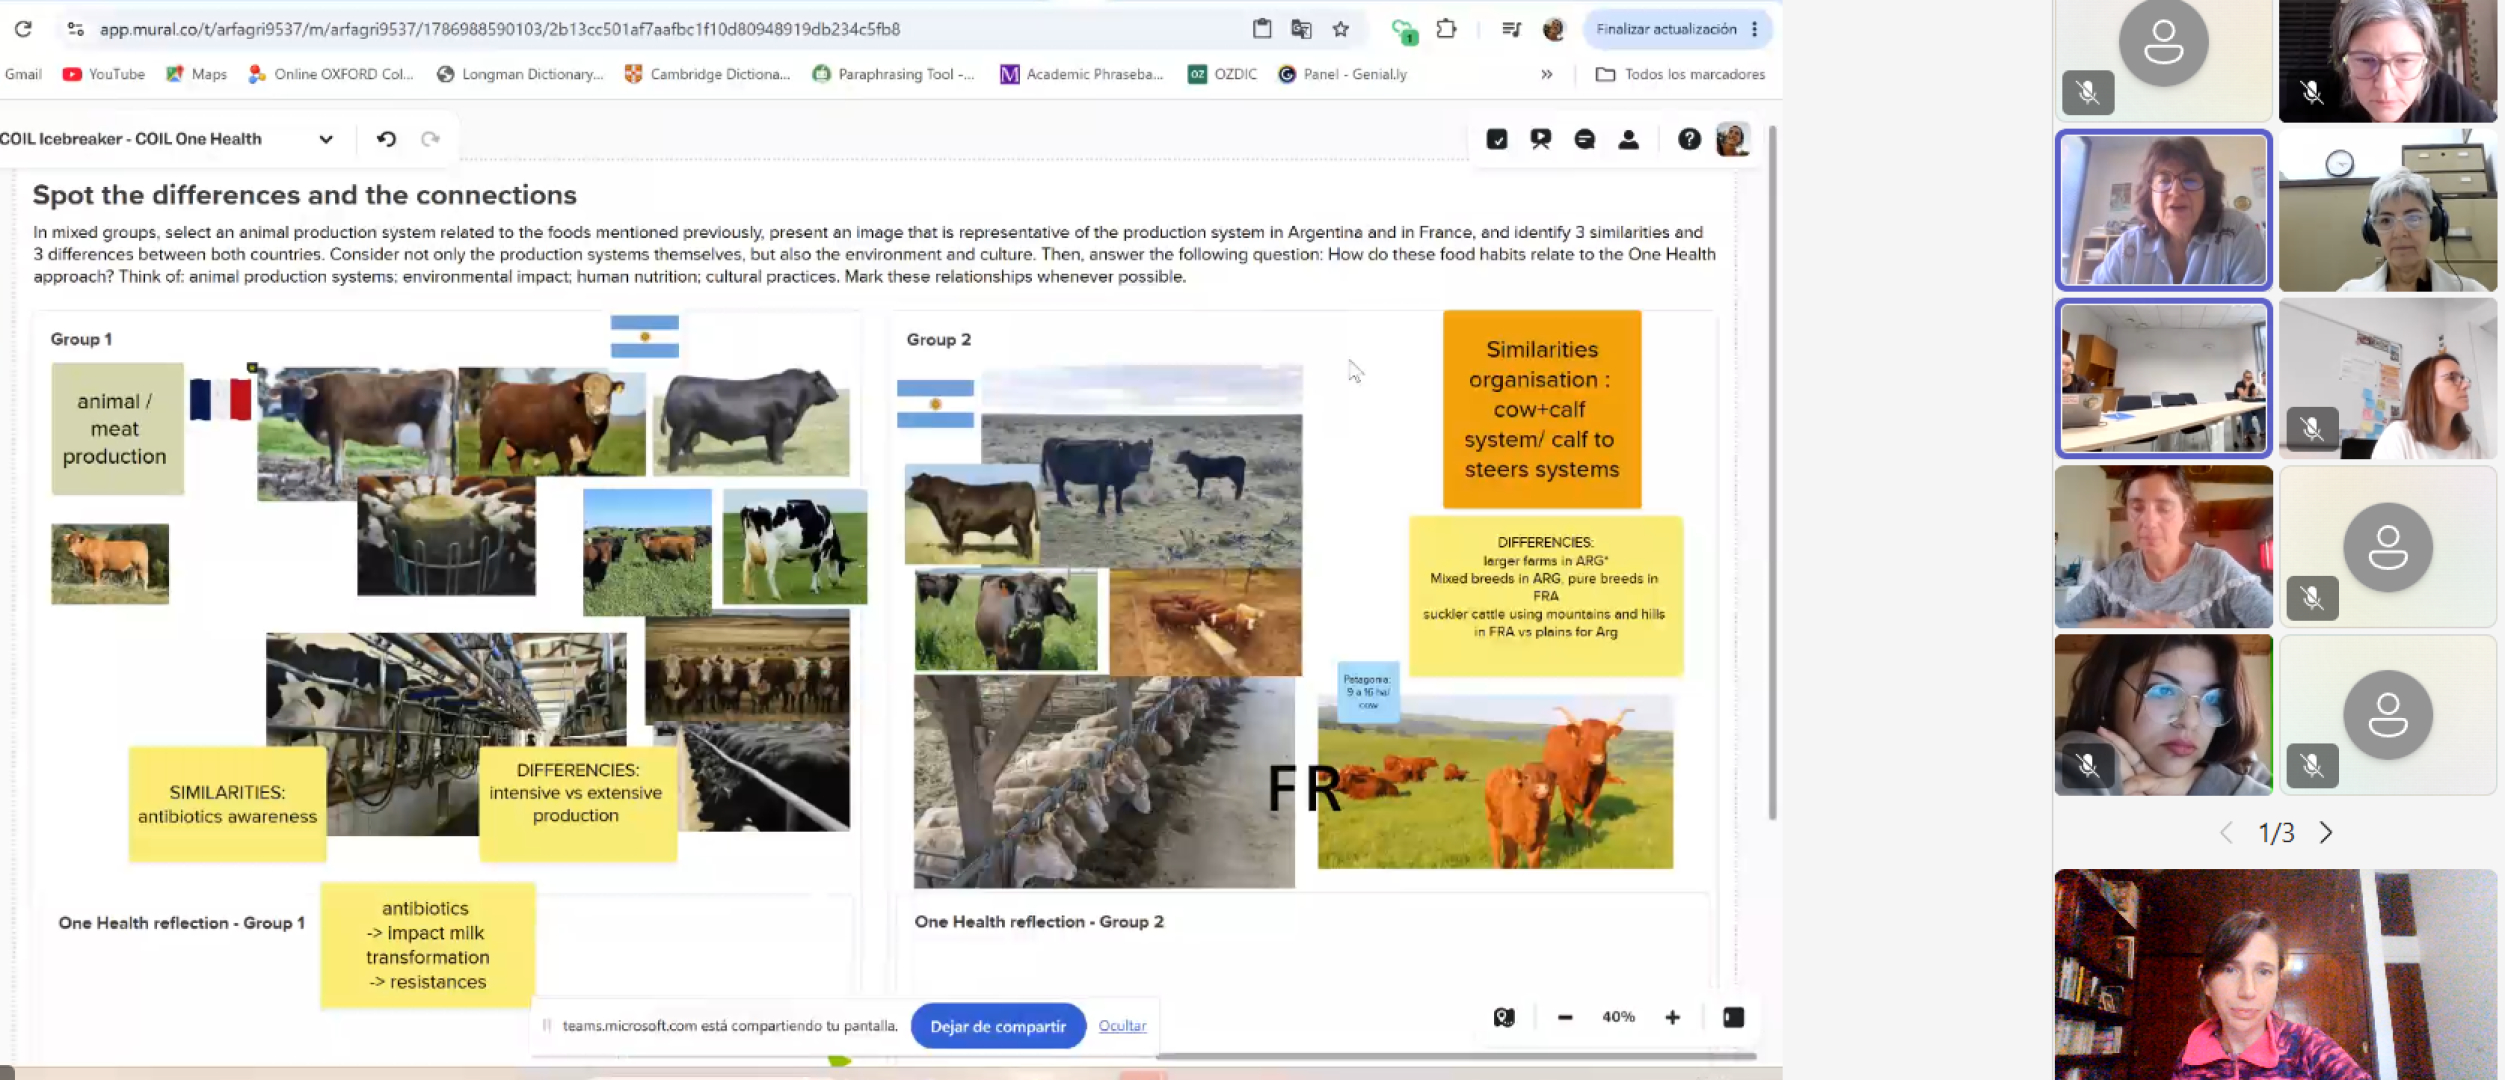
Task: Reload the page with the refresh icon
Action: coord(23,29)
